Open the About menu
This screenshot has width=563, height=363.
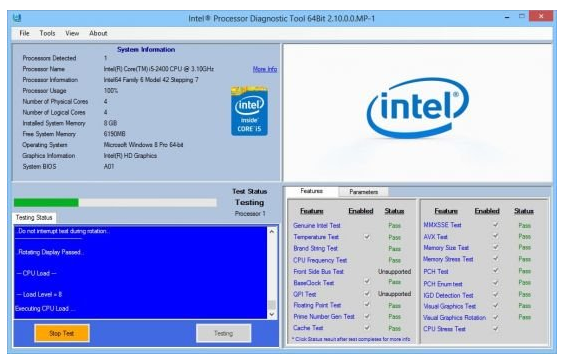coord(98,33)
